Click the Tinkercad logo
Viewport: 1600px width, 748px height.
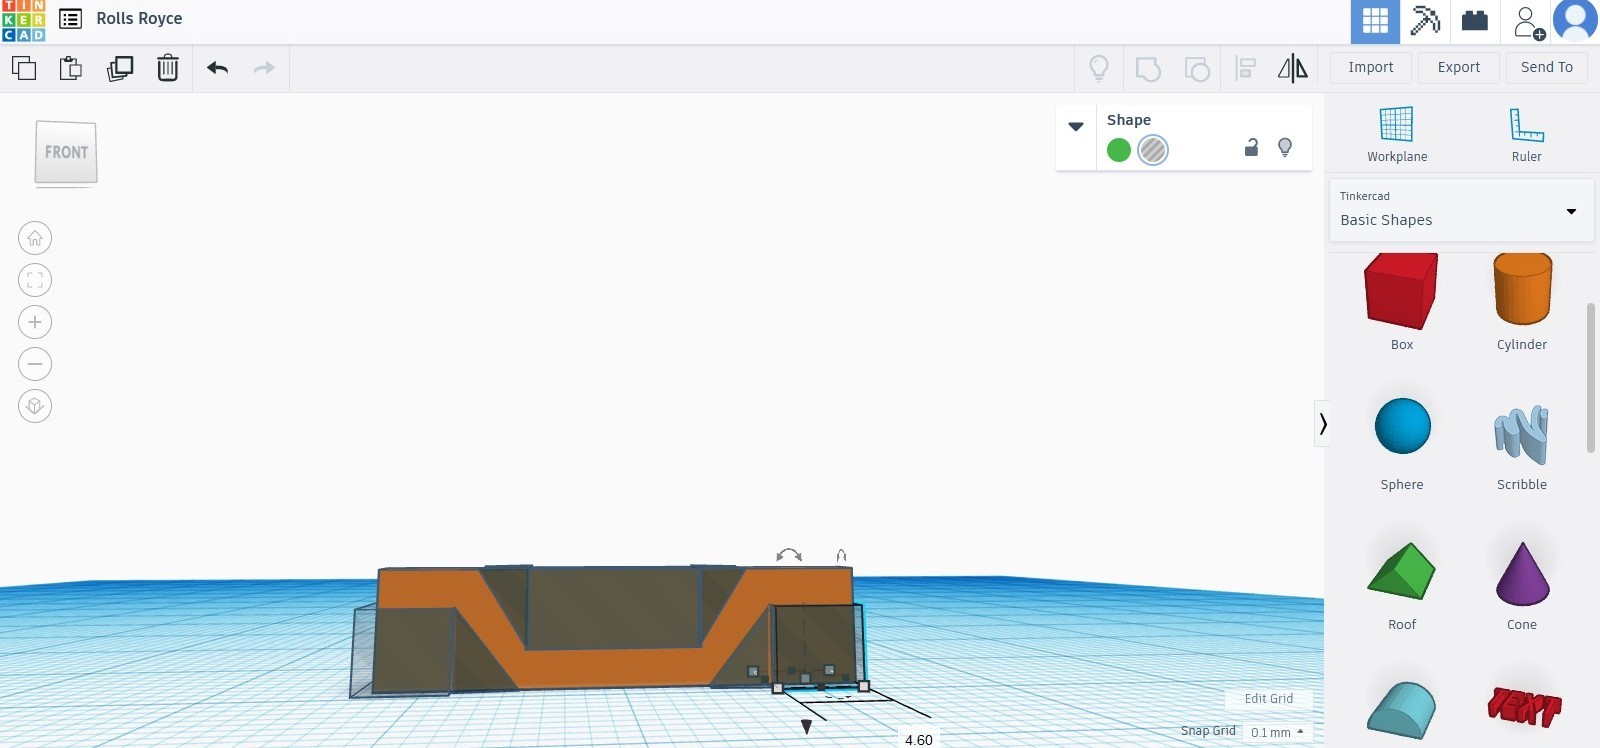click(23, 20)
